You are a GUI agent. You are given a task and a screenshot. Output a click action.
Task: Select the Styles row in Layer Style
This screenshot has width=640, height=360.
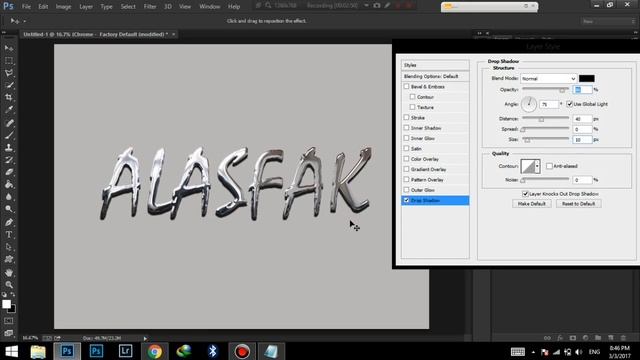click(435, 65)
